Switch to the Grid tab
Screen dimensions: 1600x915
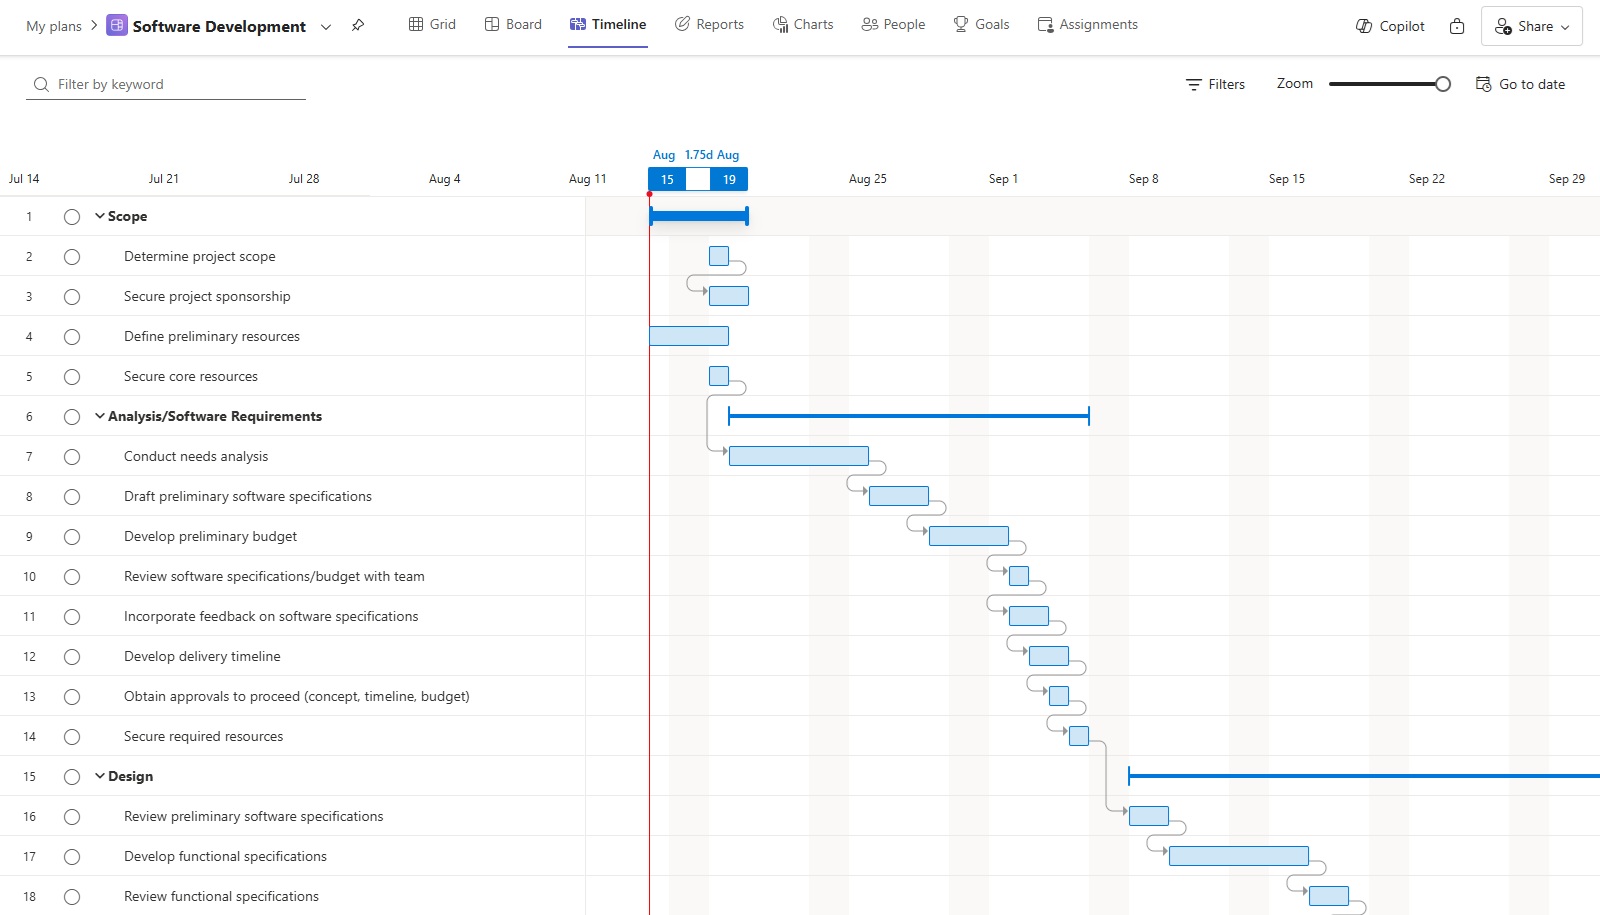[x=432, y=24]
